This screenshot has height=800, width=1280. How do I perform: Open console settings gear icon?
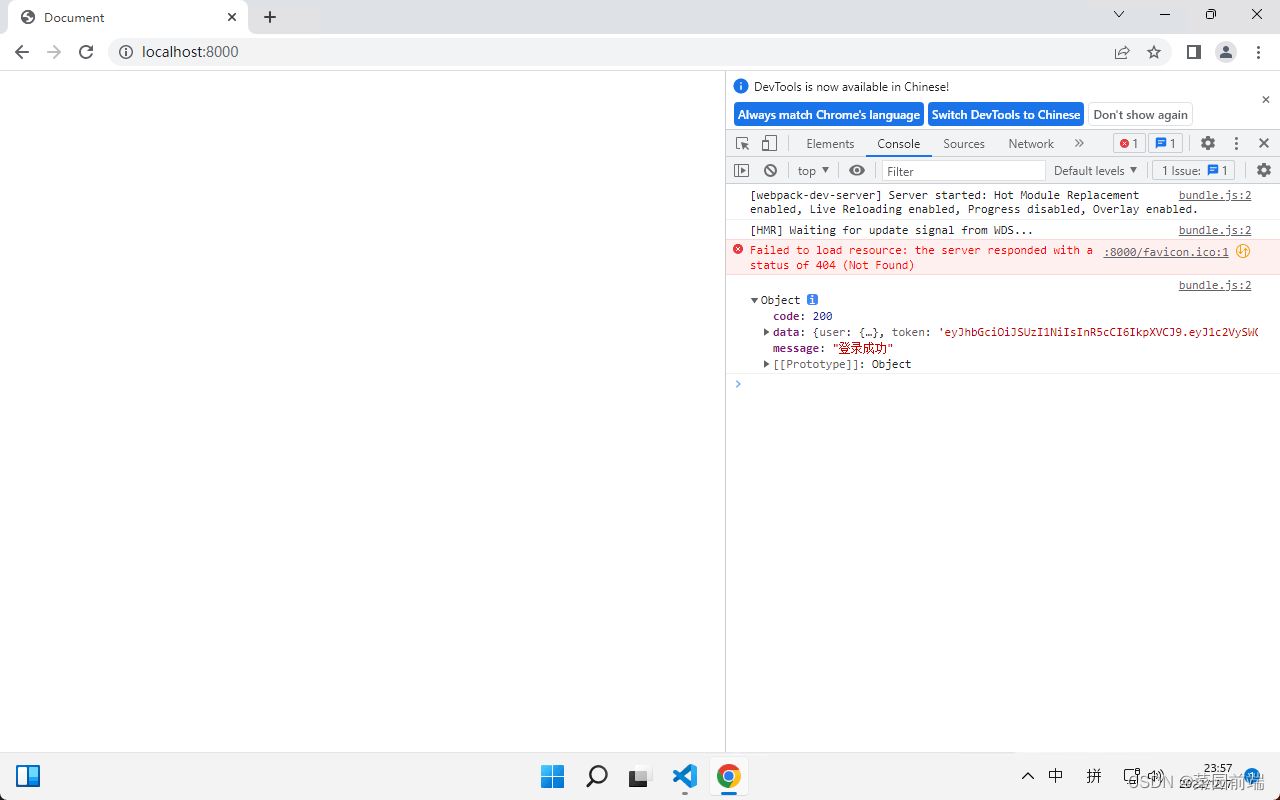[1264, 171]
